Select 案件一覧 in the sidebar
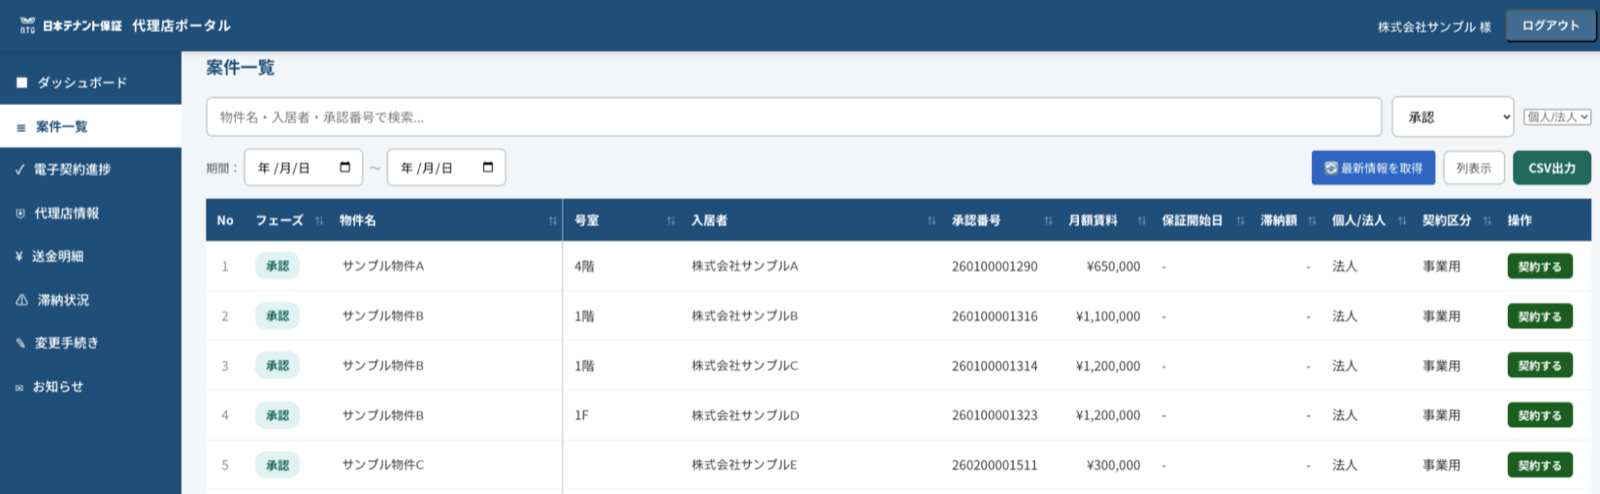This screenshot has width=1600, height=494. click(91, 127)
